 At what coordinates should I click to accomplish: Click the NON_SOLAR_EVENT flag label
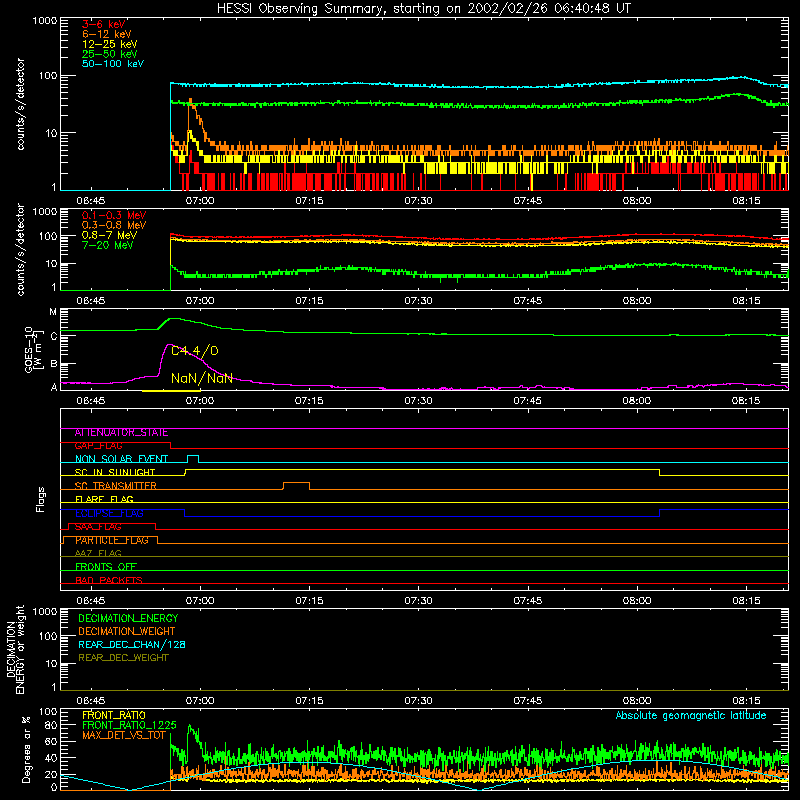[121, 459]
